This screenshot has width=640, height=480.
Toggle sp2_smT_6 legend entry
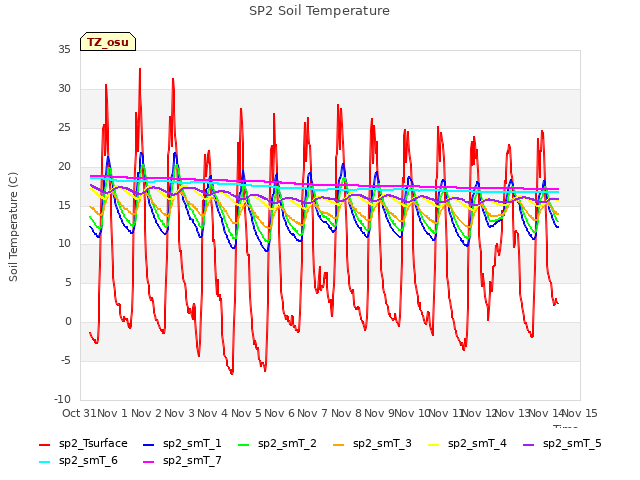pyautogui.click(x=78, y=460)
